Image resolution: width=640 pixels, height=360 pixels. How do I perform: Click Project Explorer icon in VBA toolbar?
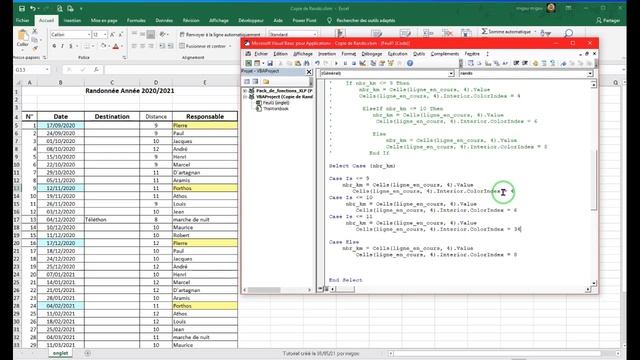373,63
